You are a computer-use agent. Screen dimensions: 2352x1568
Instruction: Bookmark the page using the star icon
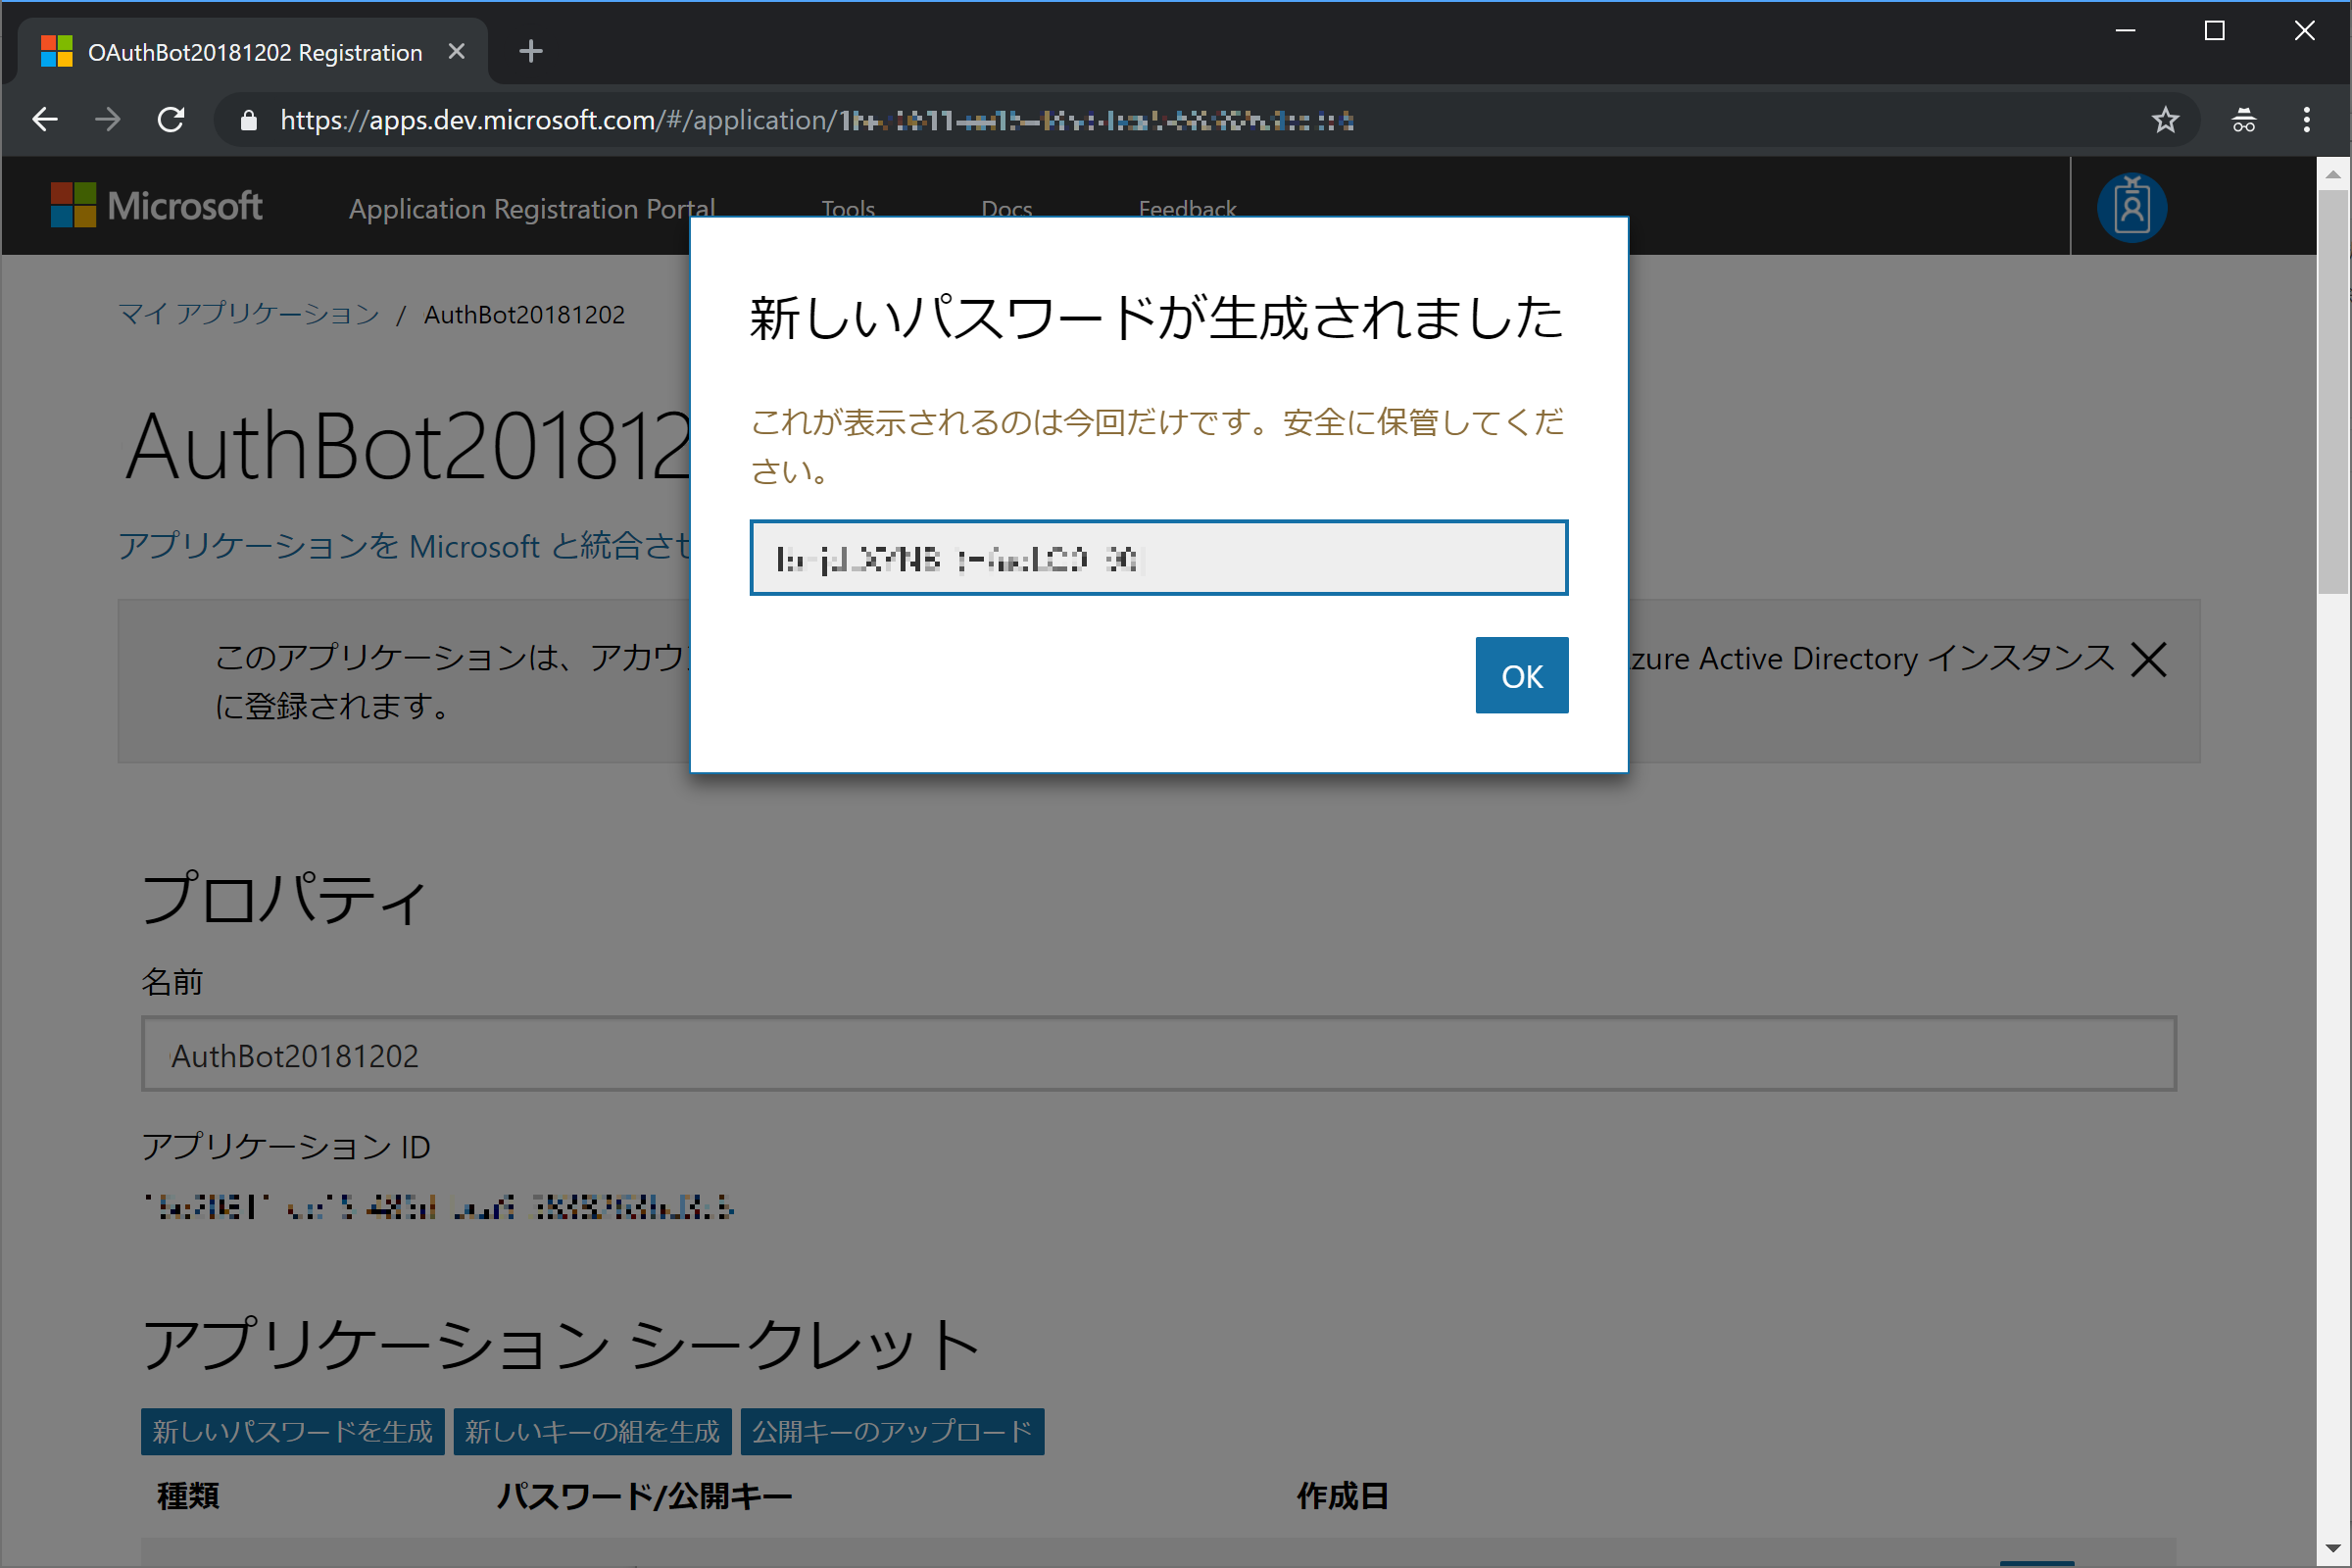(2166, 119)
